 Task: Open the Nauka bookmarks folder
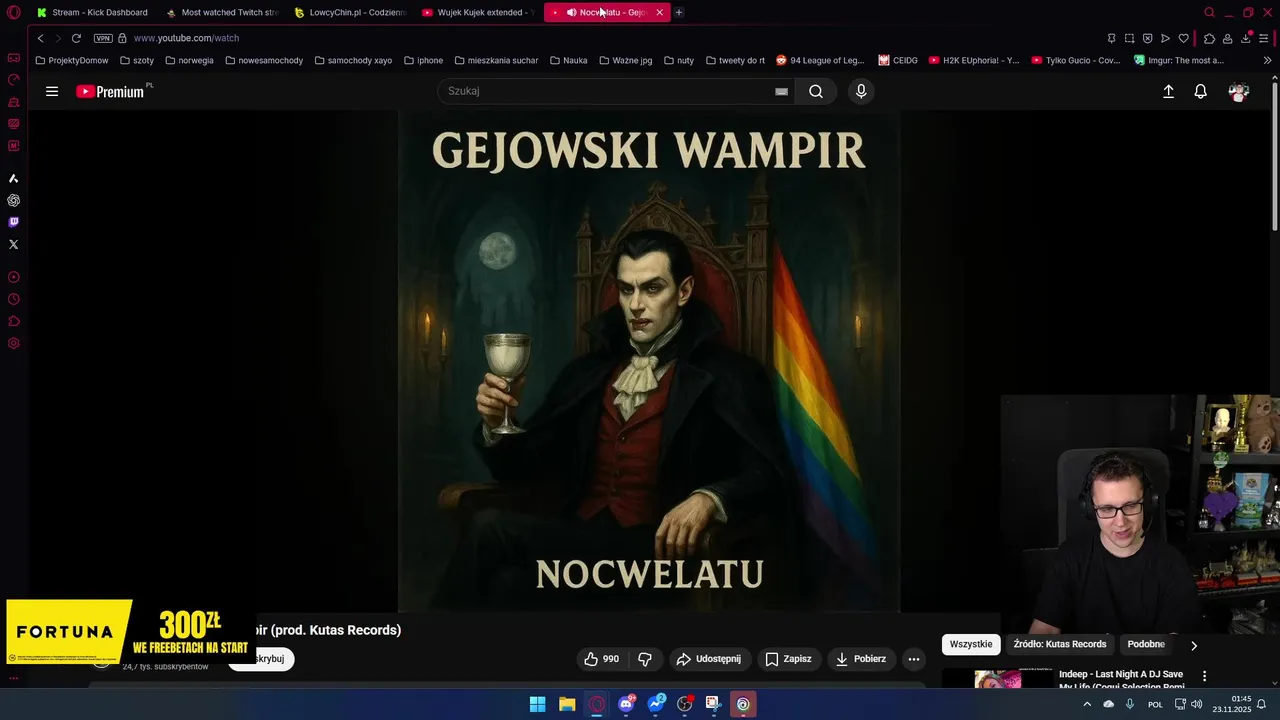[x=568, y=60]
